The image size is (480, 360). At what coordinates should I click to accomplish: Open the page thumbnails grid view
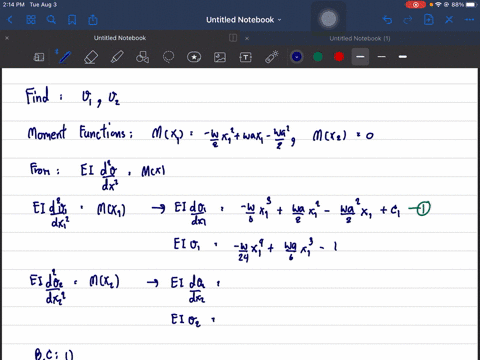(31, 20)
